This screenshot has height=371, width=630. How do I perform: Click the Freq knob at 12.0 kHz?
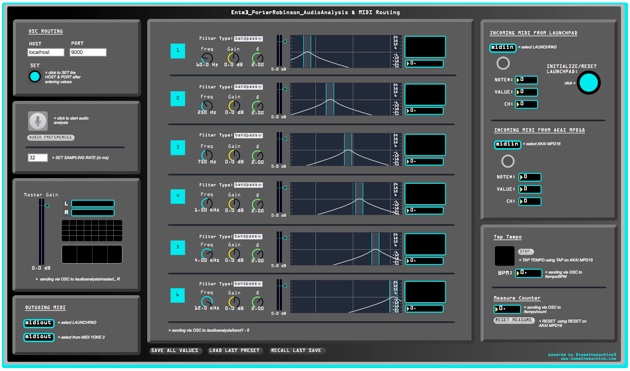207,302
